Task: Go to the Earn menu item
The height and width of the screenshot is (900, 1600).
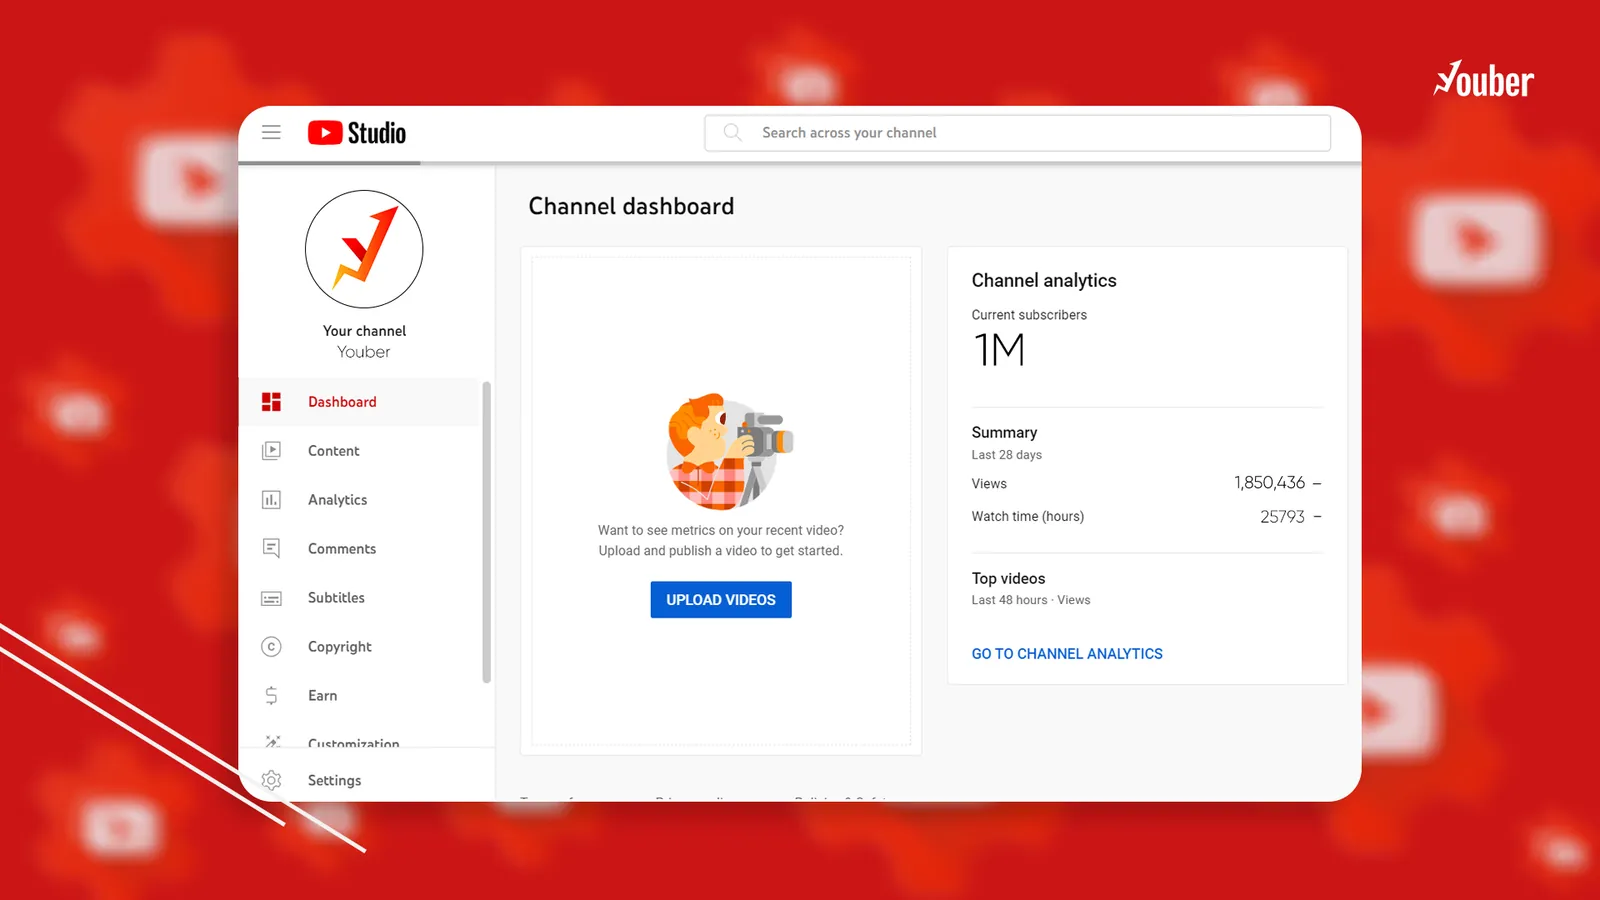Action: [361, 696]
